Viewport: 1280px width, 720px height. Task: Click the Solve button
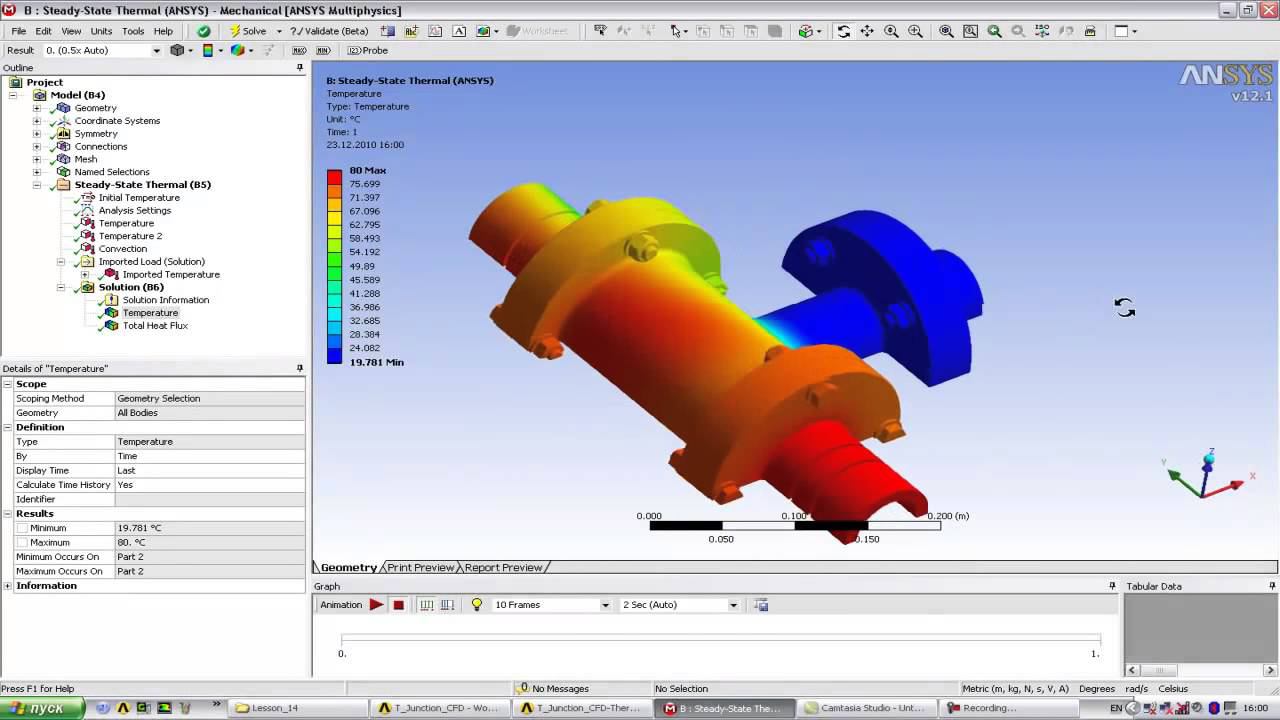(x=248, y=31)
